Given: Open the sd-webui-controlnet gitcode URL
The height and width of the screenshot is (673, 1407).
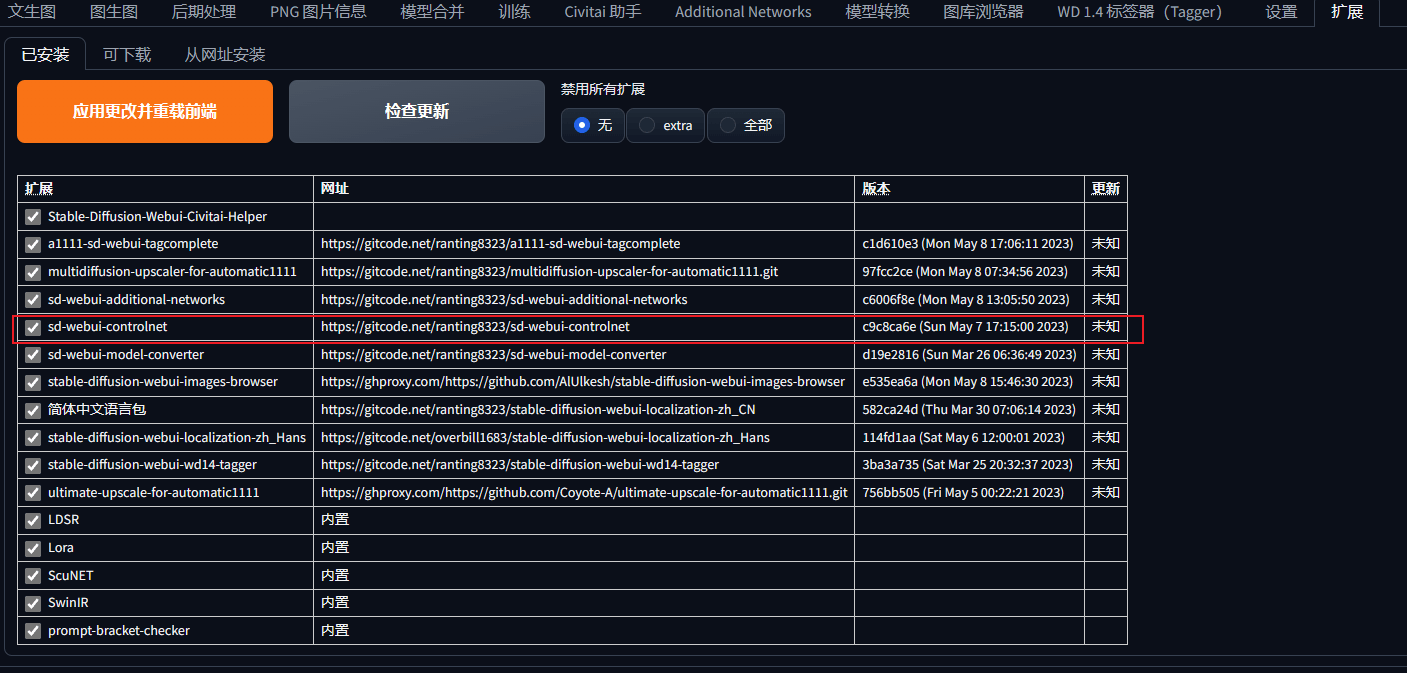Looking at the screenshot, I should [x=475, y=327].
